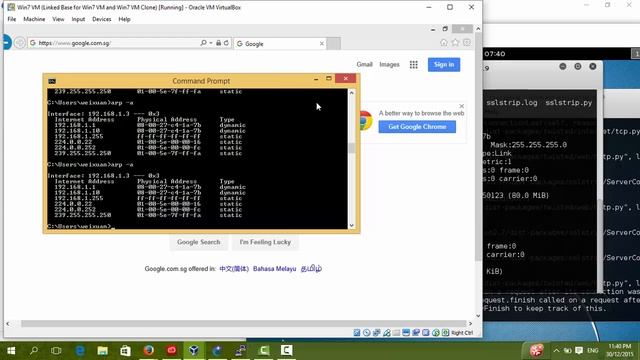This screenshot has width=640, height=360.
Task: Switch to VirtualBox in the taskbar
Action: point(194,351)
